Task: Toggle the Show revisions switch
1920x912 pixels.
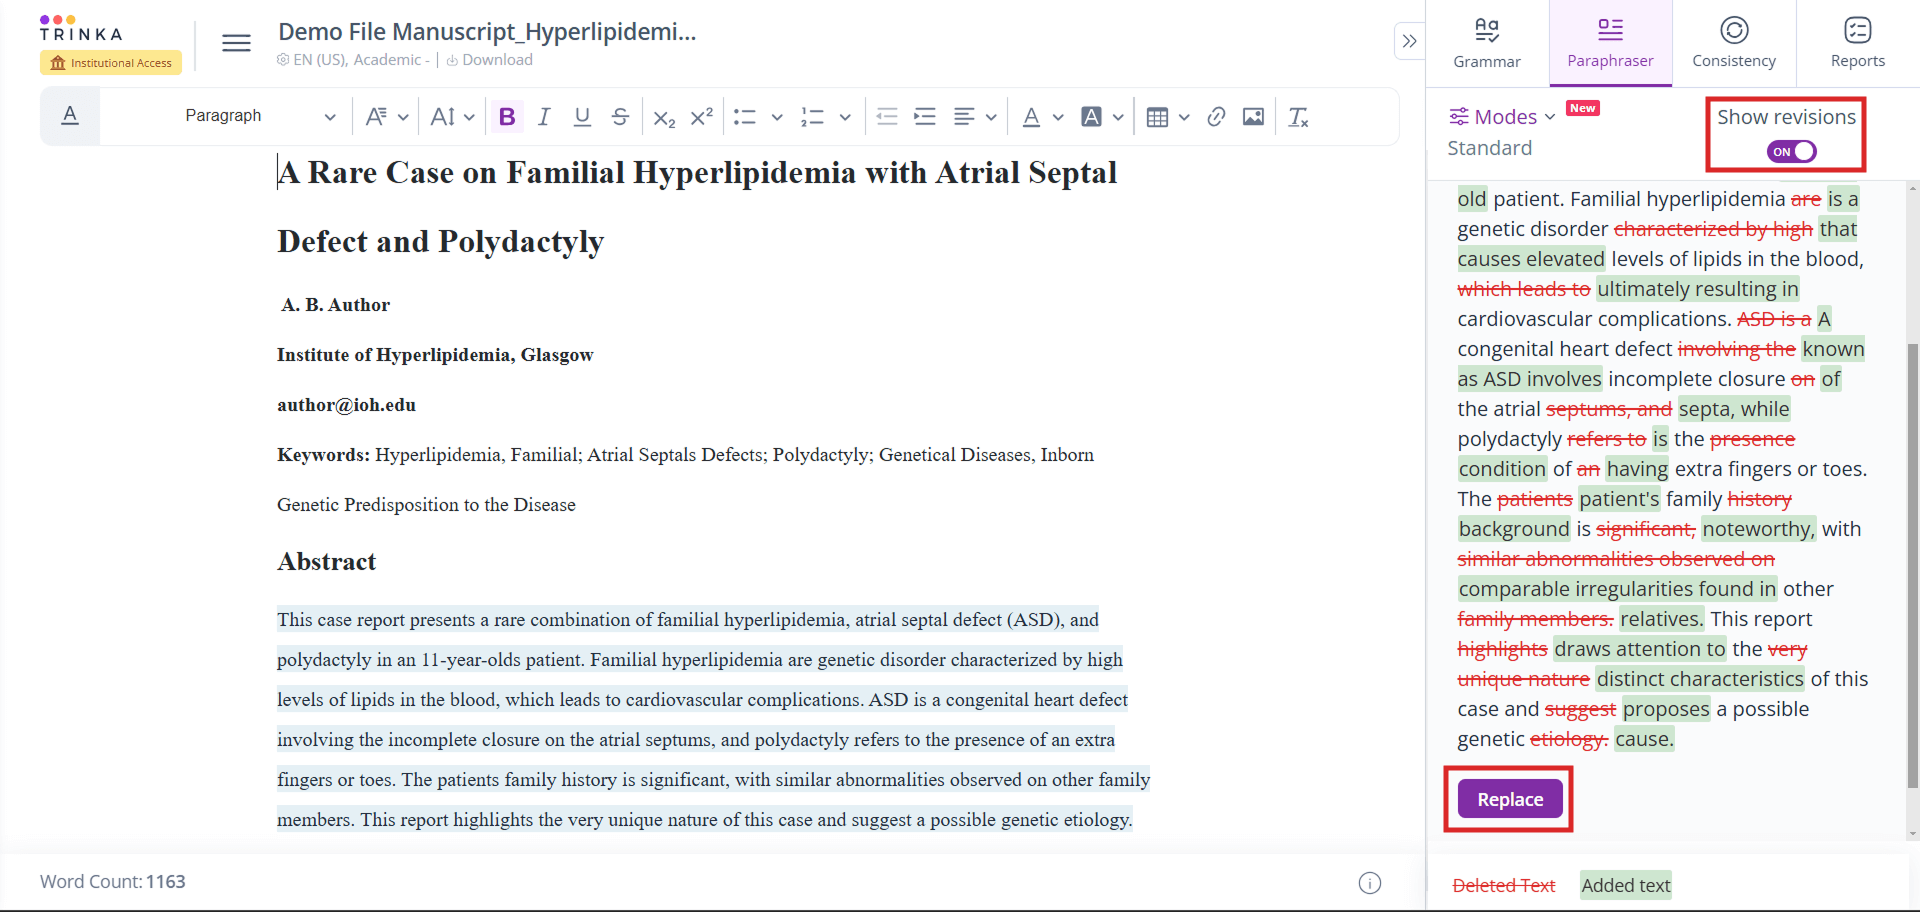Action: [1791, 151]
